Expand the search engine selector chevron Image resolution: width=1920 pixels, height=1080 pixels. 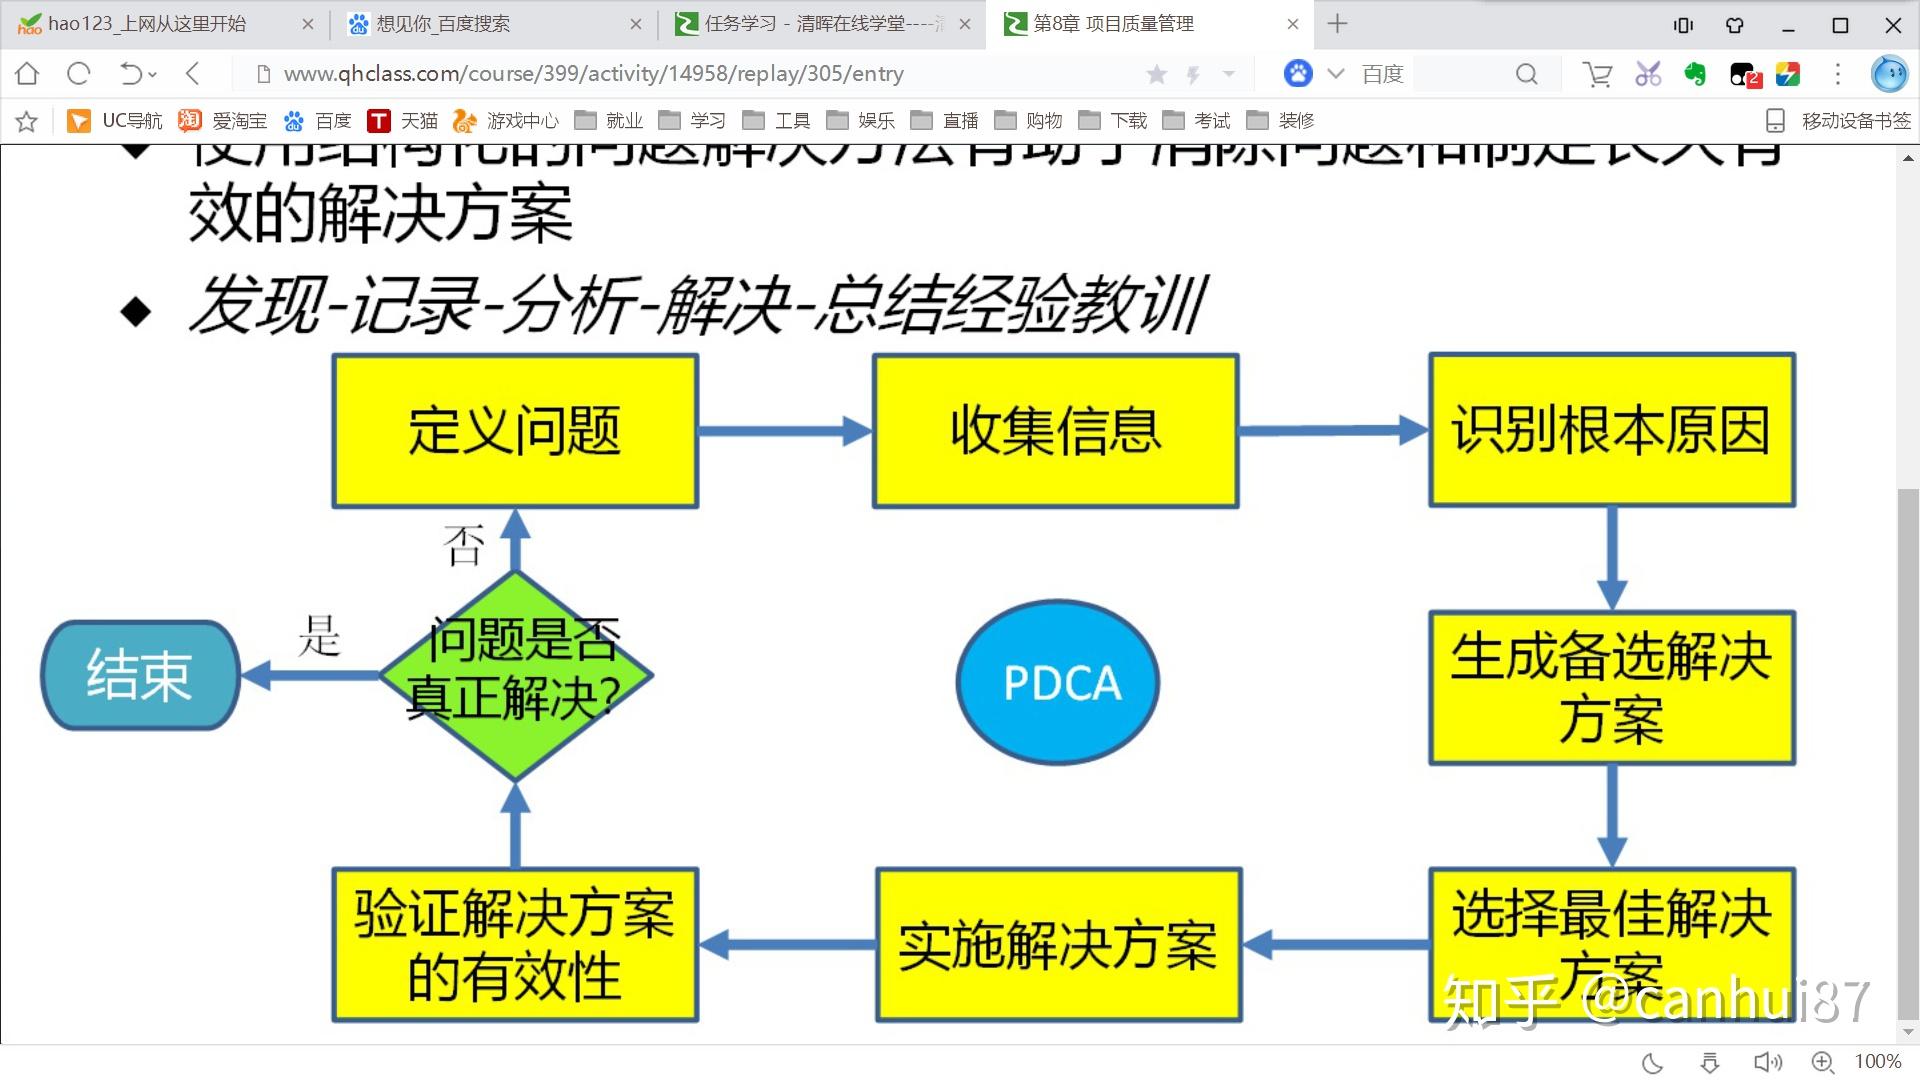point(1334,73)
